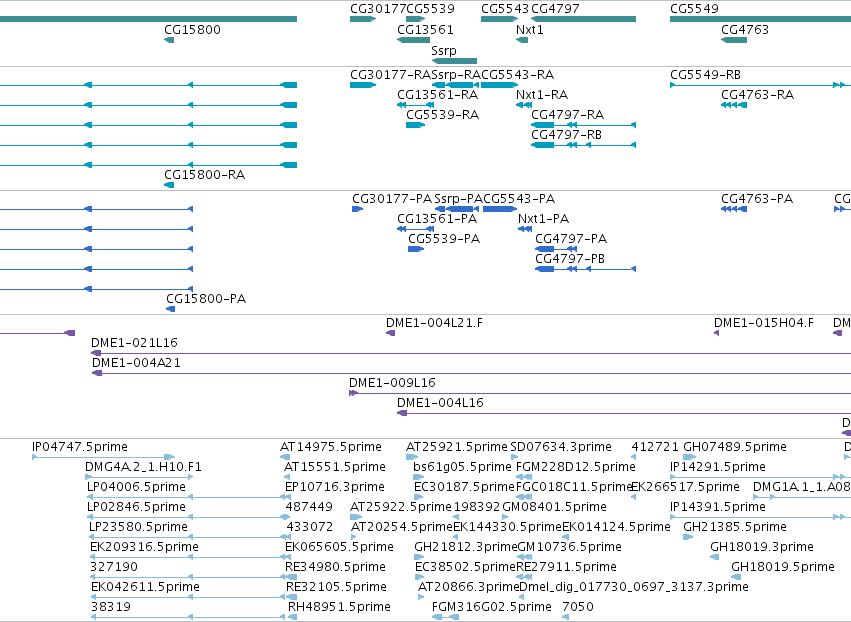Select the CG5539 gene label
The image size is (851, 622).
coord(430,9)
